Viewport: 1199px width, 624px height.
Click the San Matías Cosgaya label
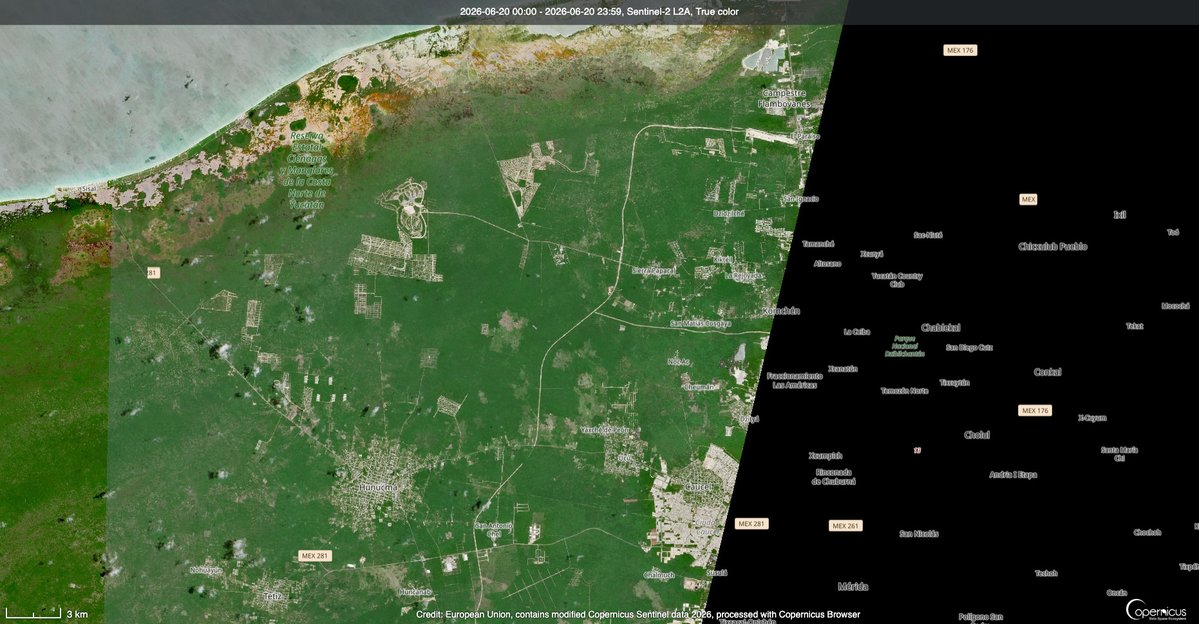[x=700, y=323]
